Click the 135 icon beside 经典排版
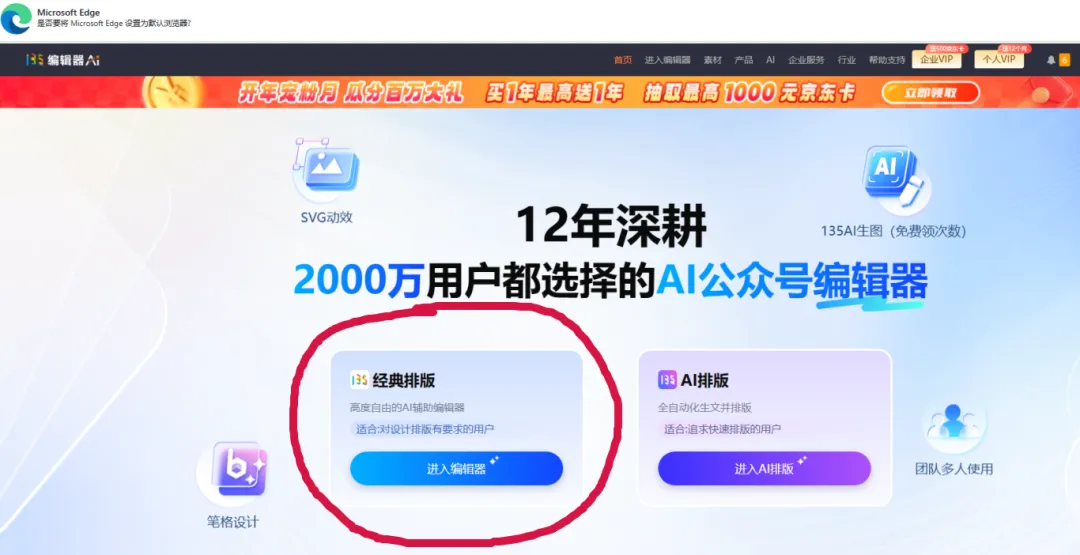The height and width of the screenshot is (555, 1080). (x=359, y=379)
